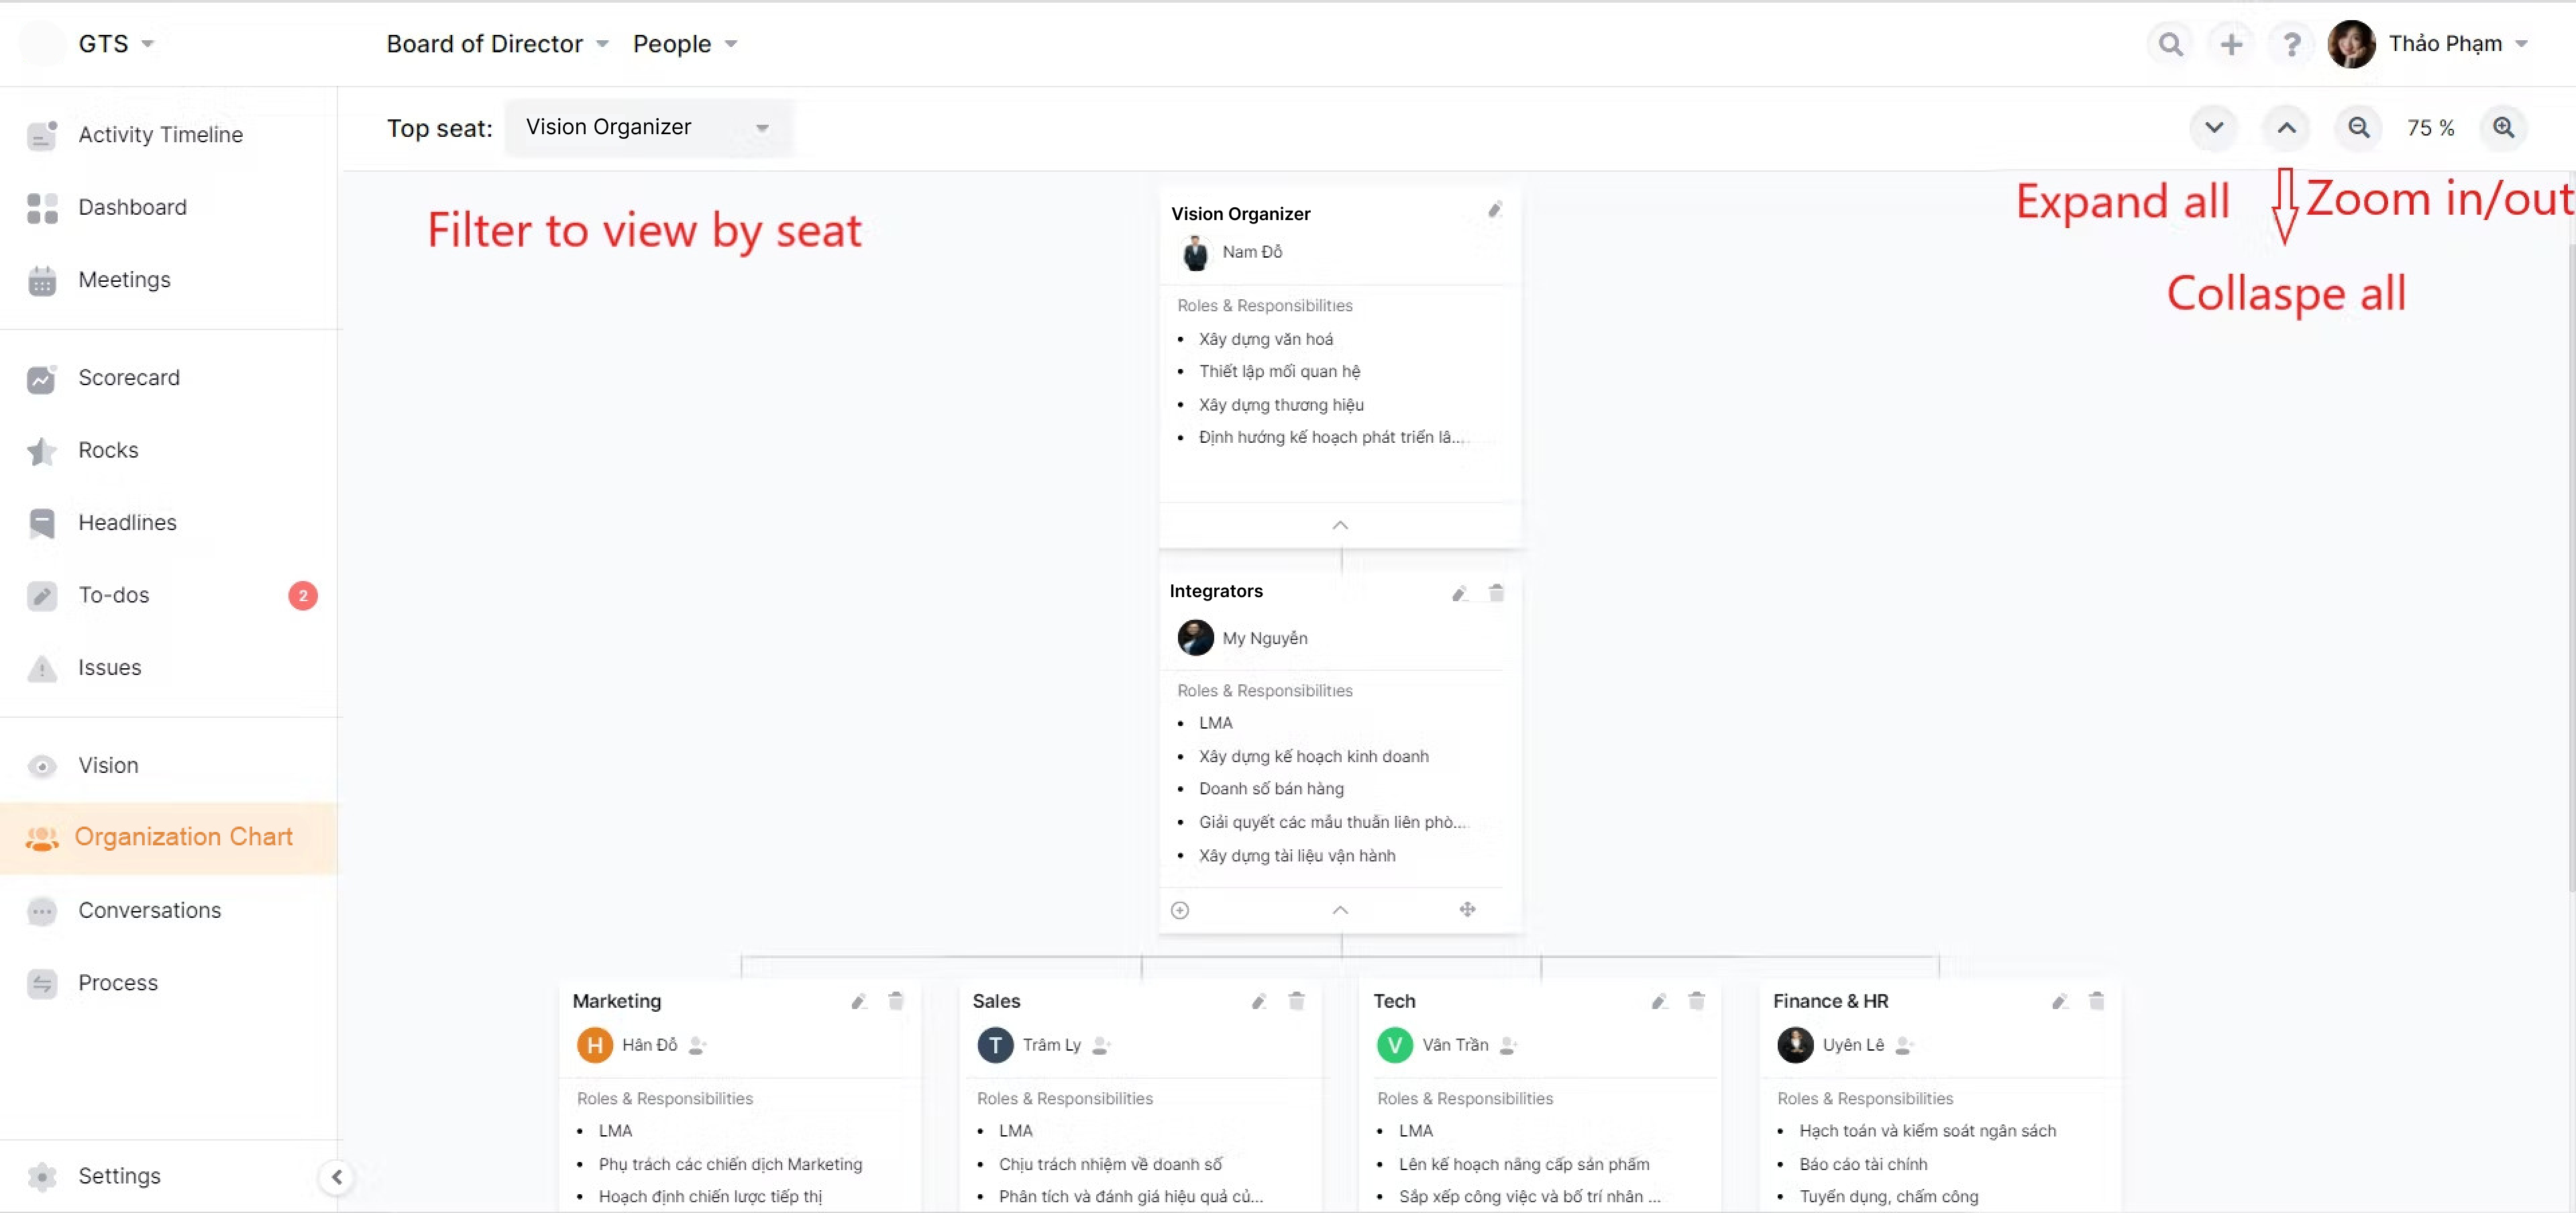2576x1213 pixels.
Task: Expand all seats with down chevron
Action: 2214,128
